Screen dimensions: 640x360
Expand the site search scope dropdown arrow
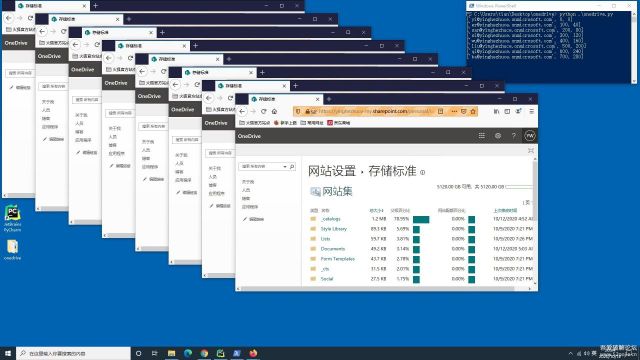click(284, 167)
